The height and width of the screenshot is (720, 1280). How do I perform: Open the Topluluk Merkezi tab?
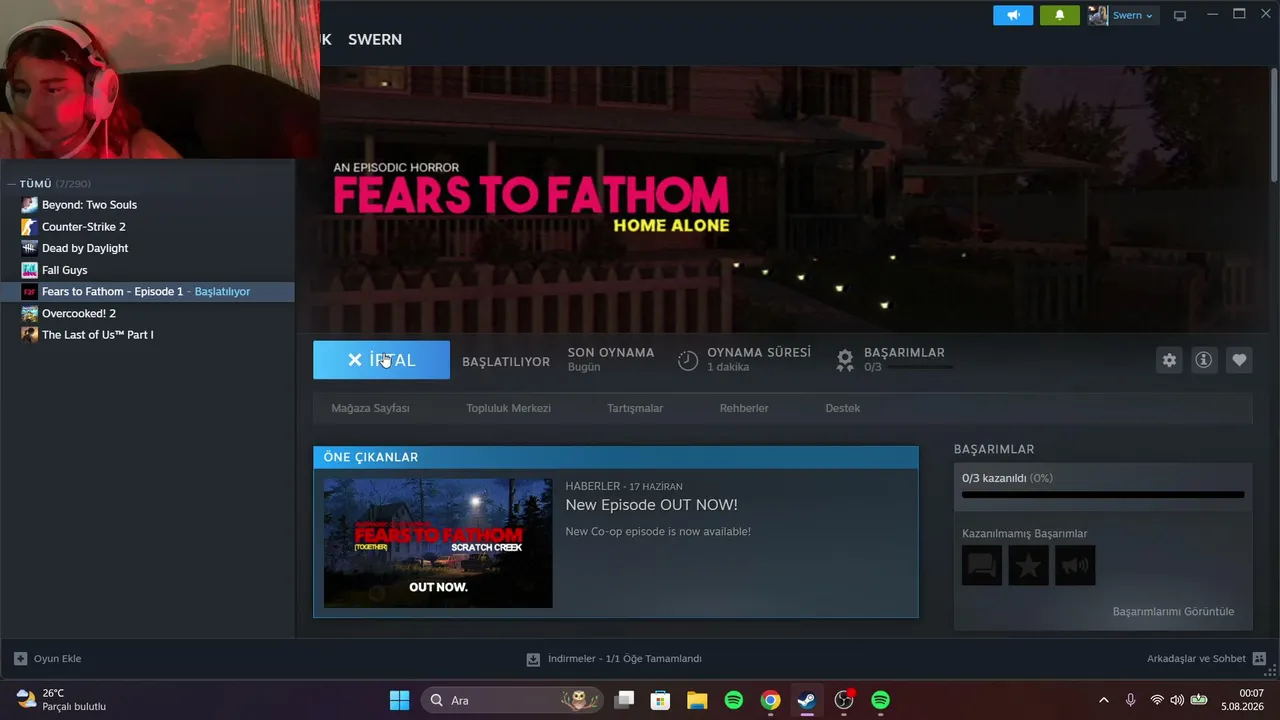pyautogui.click(x=508, y=408)
